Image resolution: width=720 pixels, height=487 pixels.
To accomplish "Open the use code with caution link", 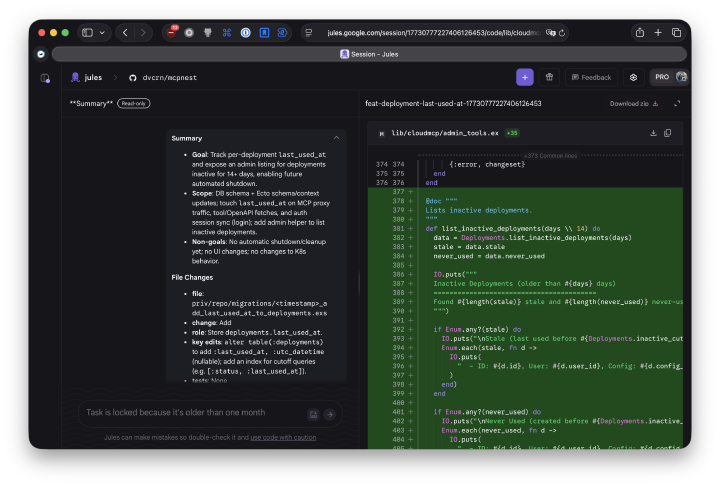I will coord(283,437).
